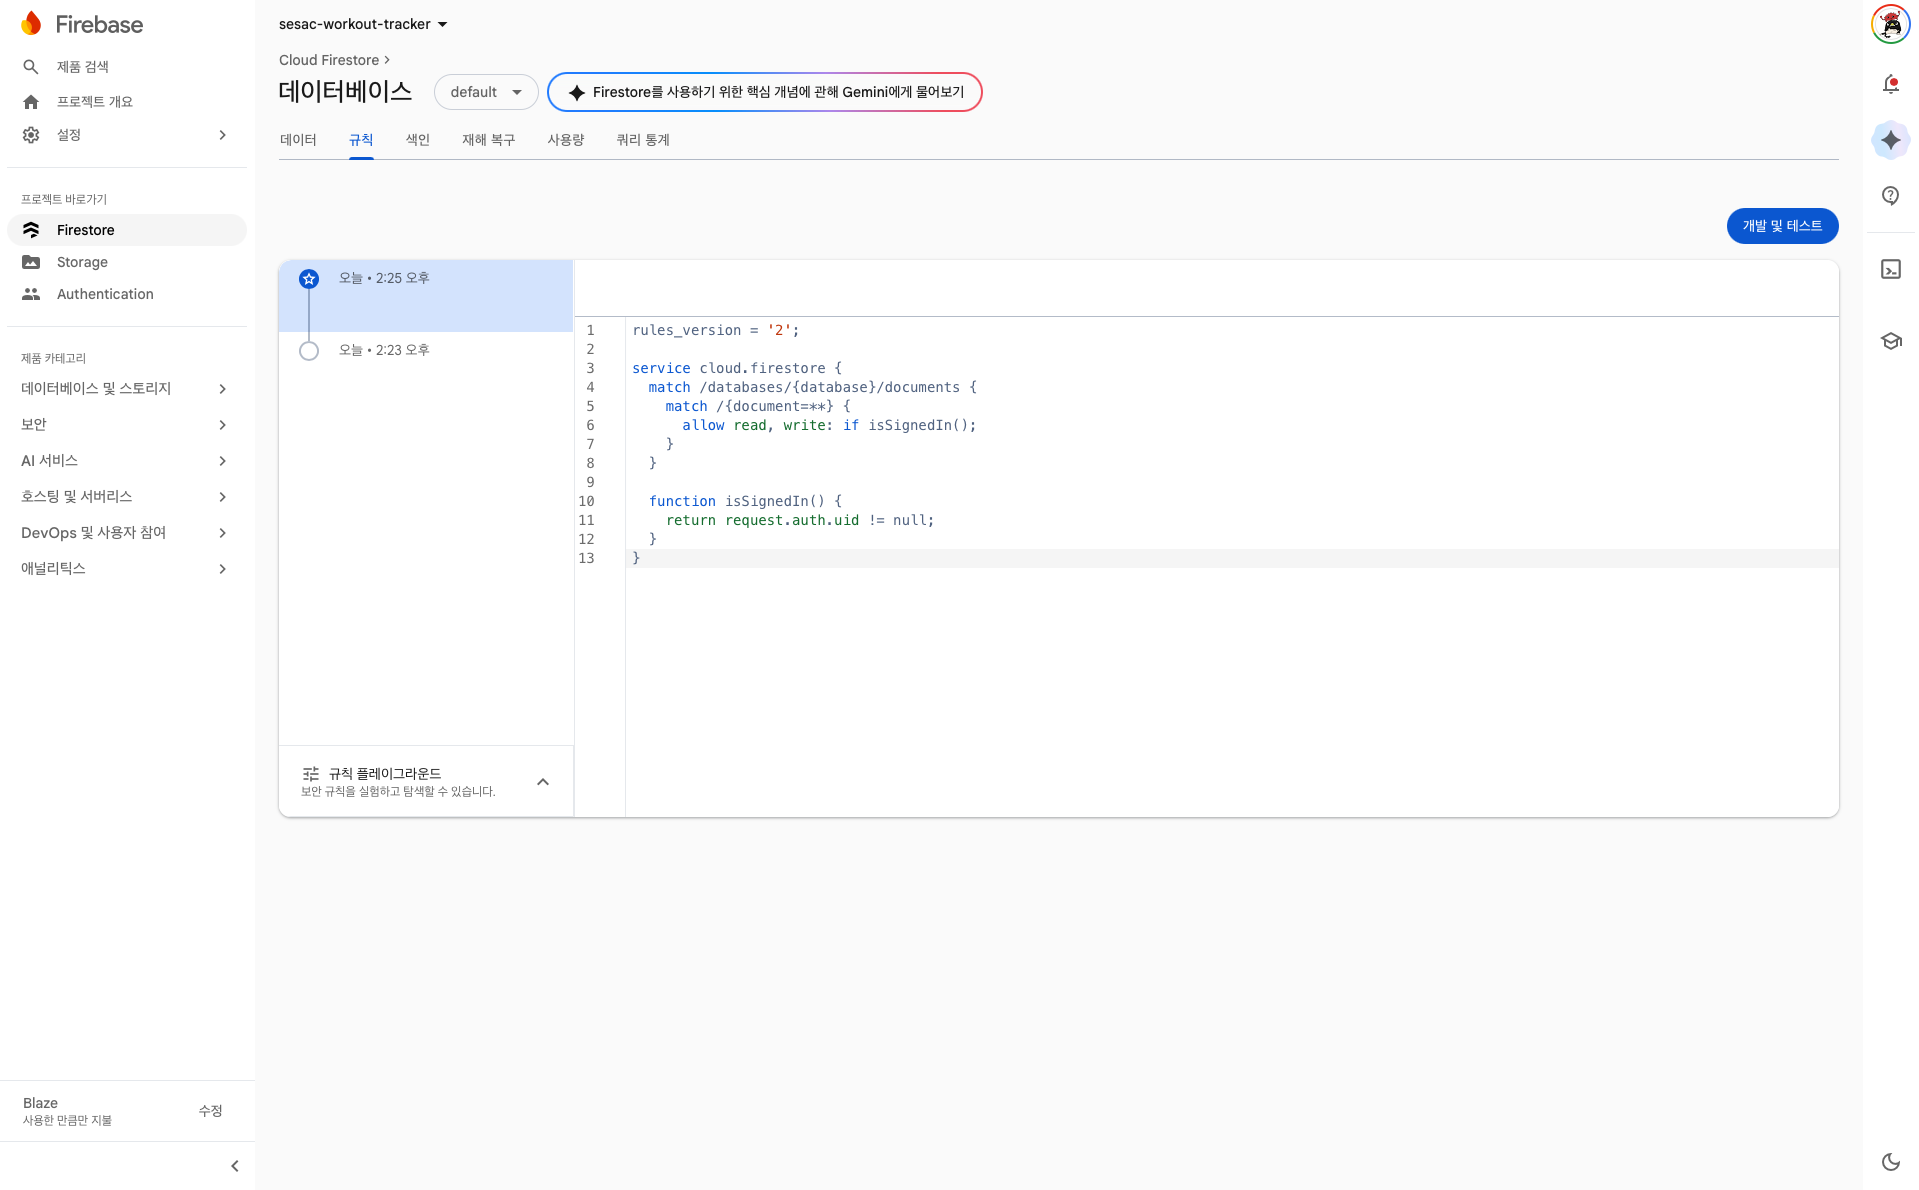
Task: Open the Gemini sparkle assistant
Action: tap(1890, 140)
